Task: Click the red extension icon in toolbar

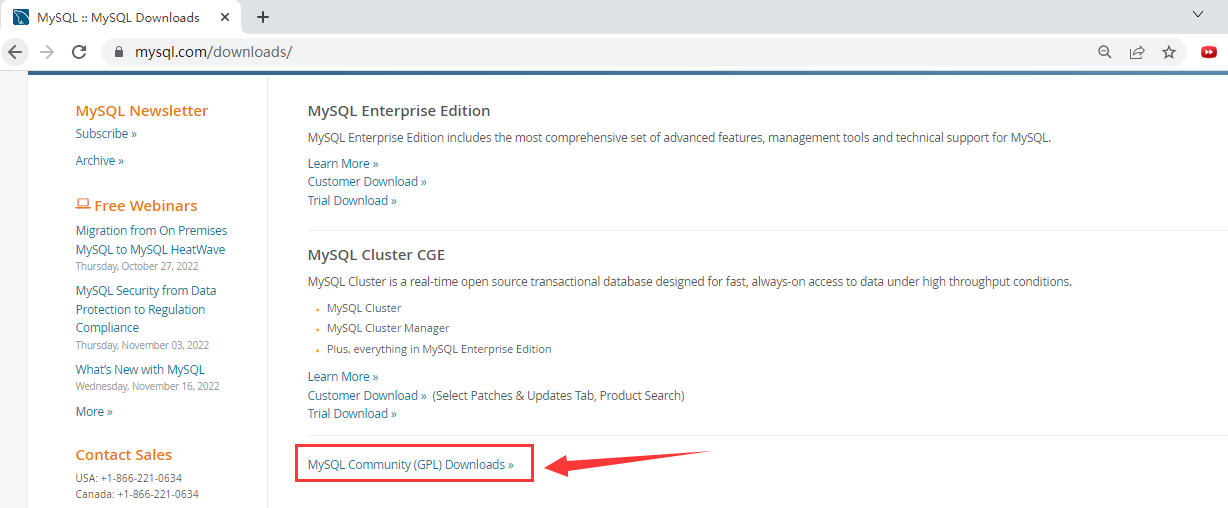Action: pyautogui.click(x=1209, y=52)
